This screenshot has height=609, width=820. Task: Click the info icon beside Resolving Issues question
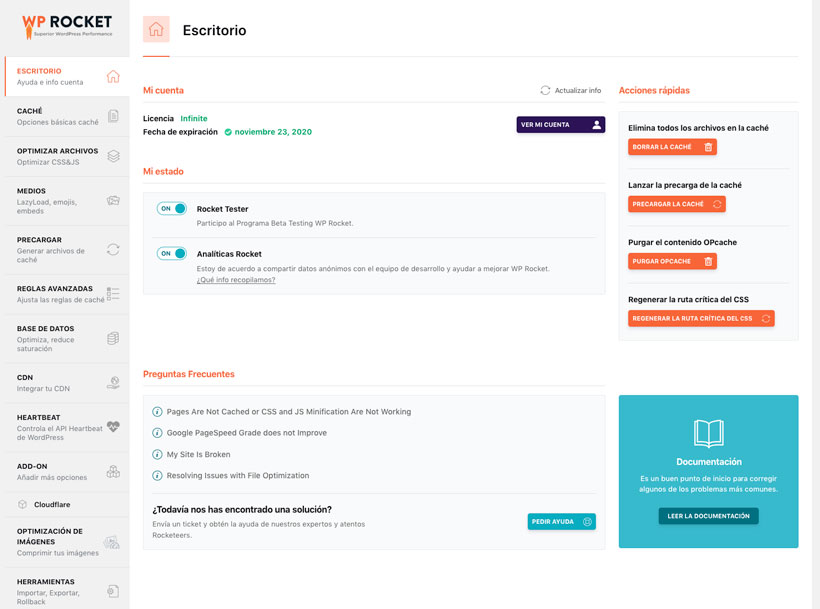157,475
